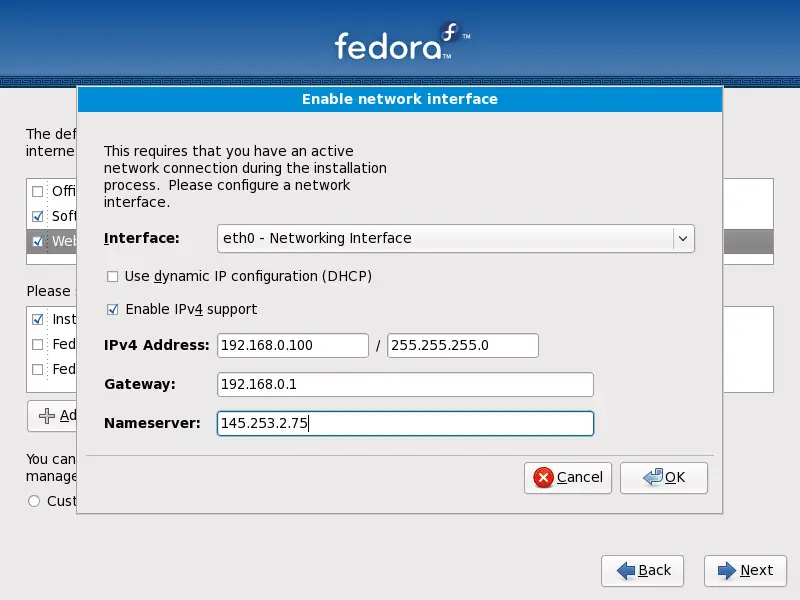800x600 pixels.
Task: Click the red X Cancel icon
Action: click(x=543, y=478)
